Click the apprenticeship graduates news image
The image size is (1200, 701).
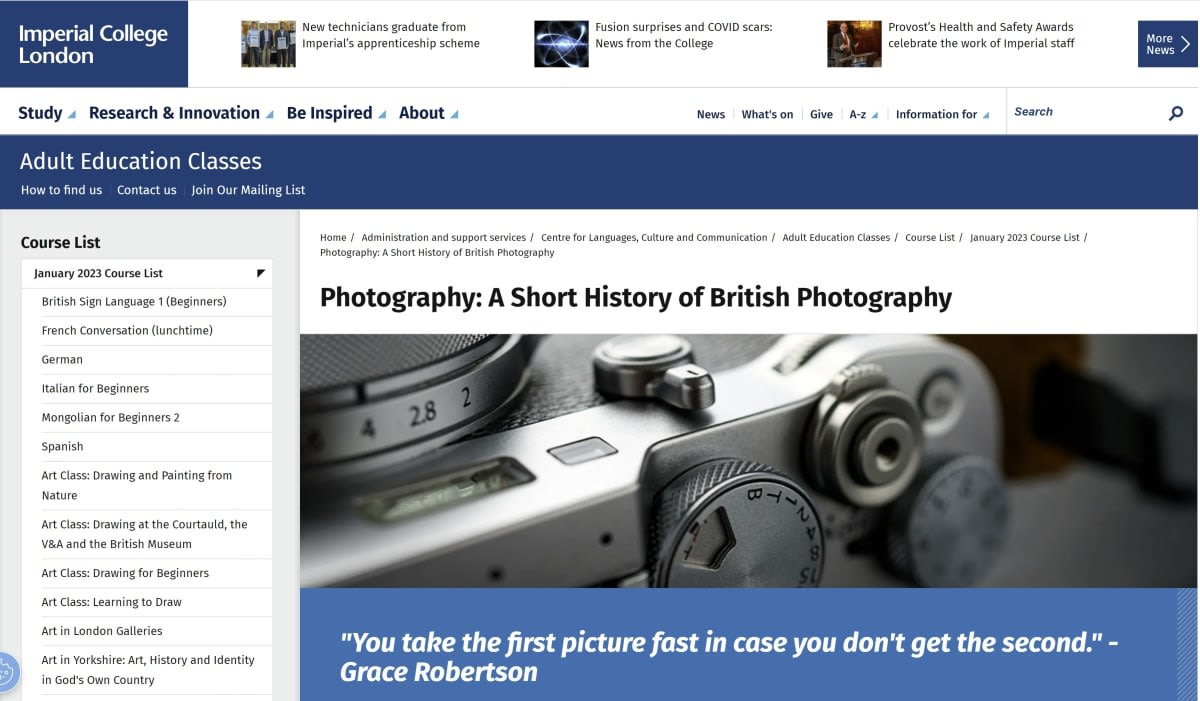tap(266, 42)
